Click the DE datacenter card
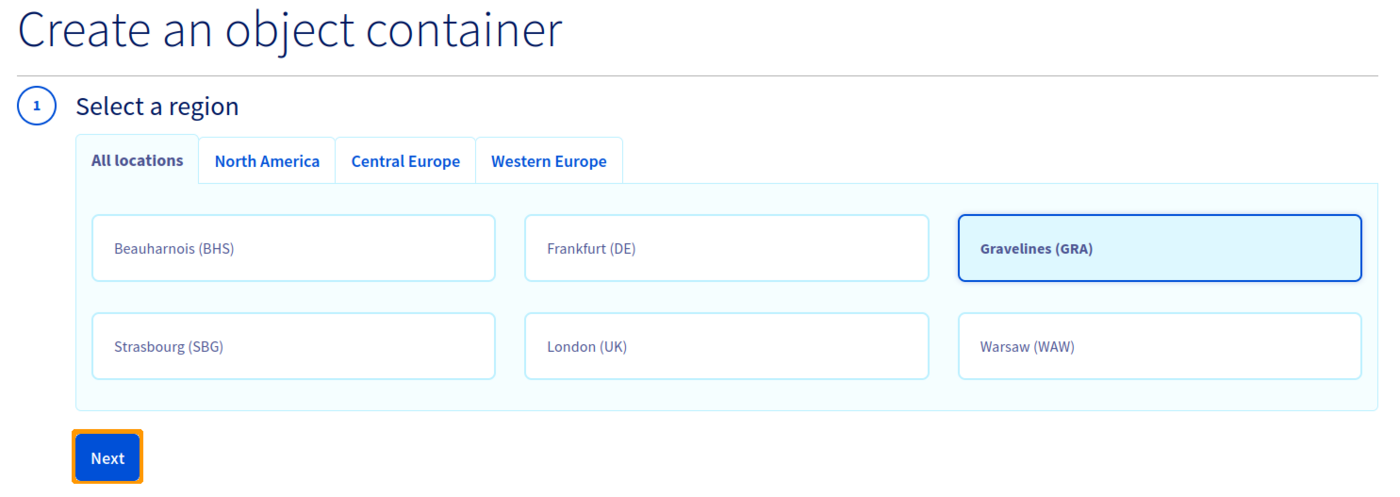The height and width of the screenshot is (497, 1400). [x=726, y=248]
